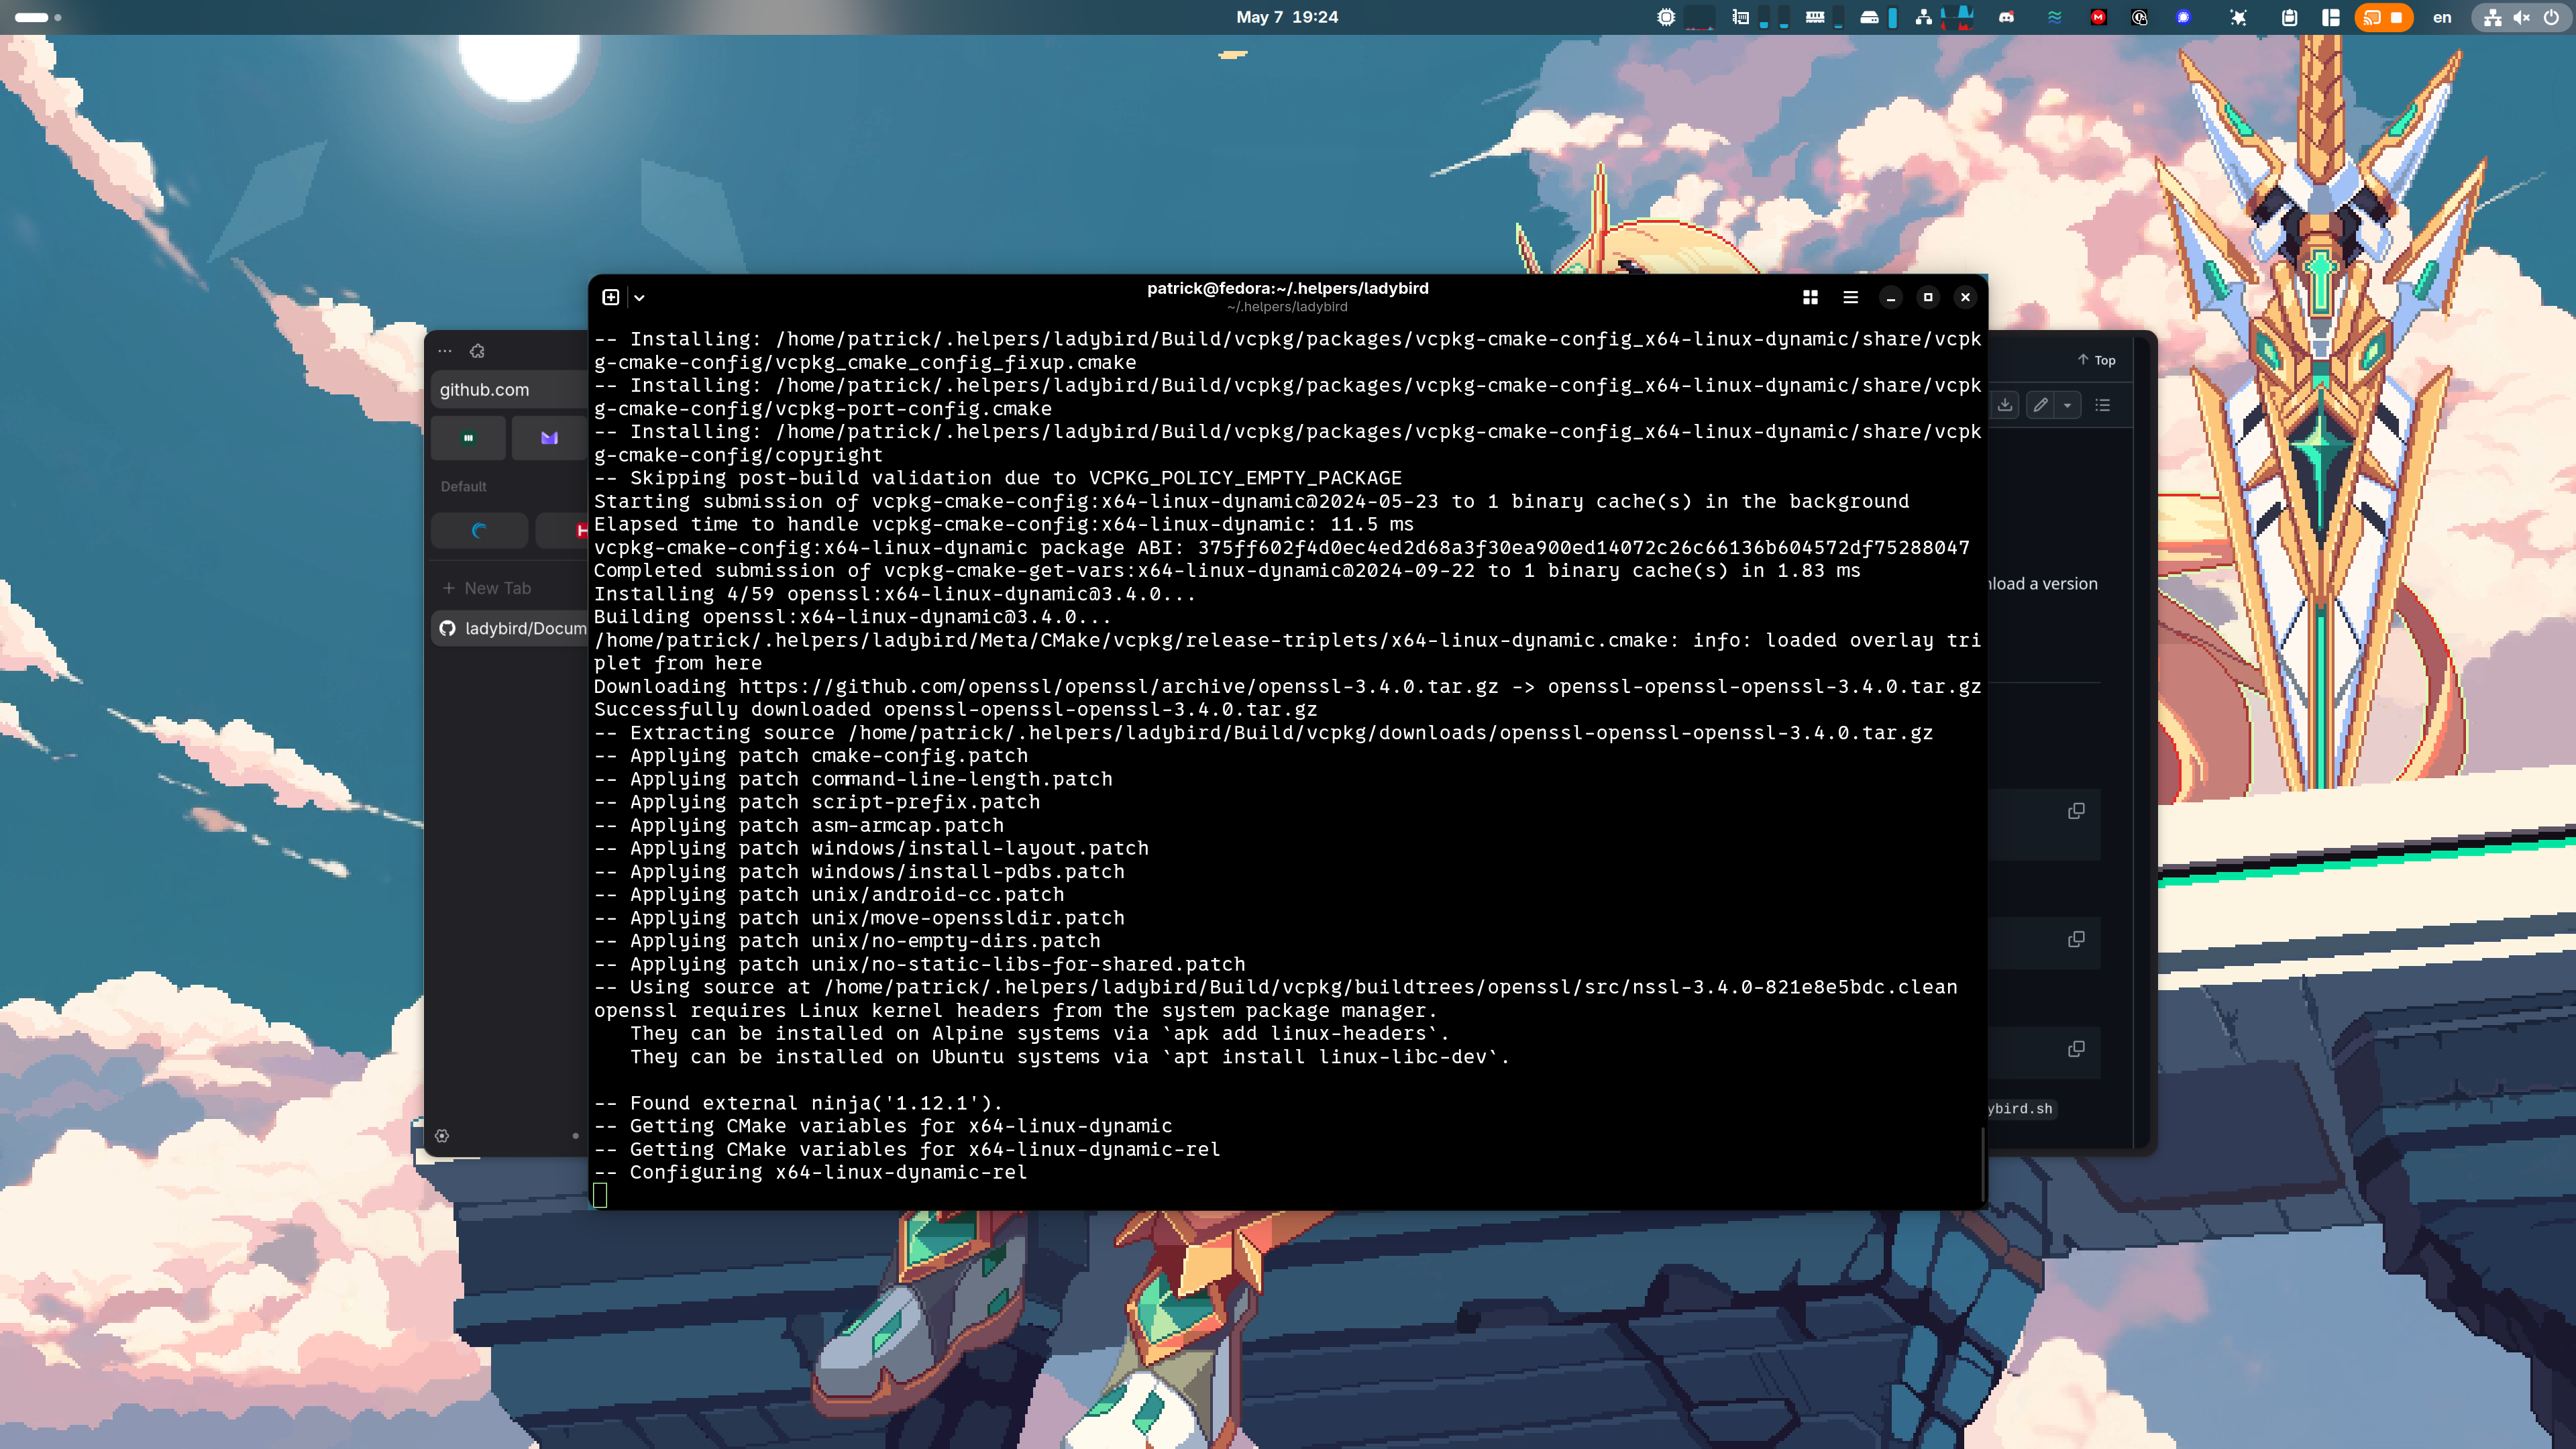
Task: Open the clipboard manager tray icon
Action: tap(2290, 17)
